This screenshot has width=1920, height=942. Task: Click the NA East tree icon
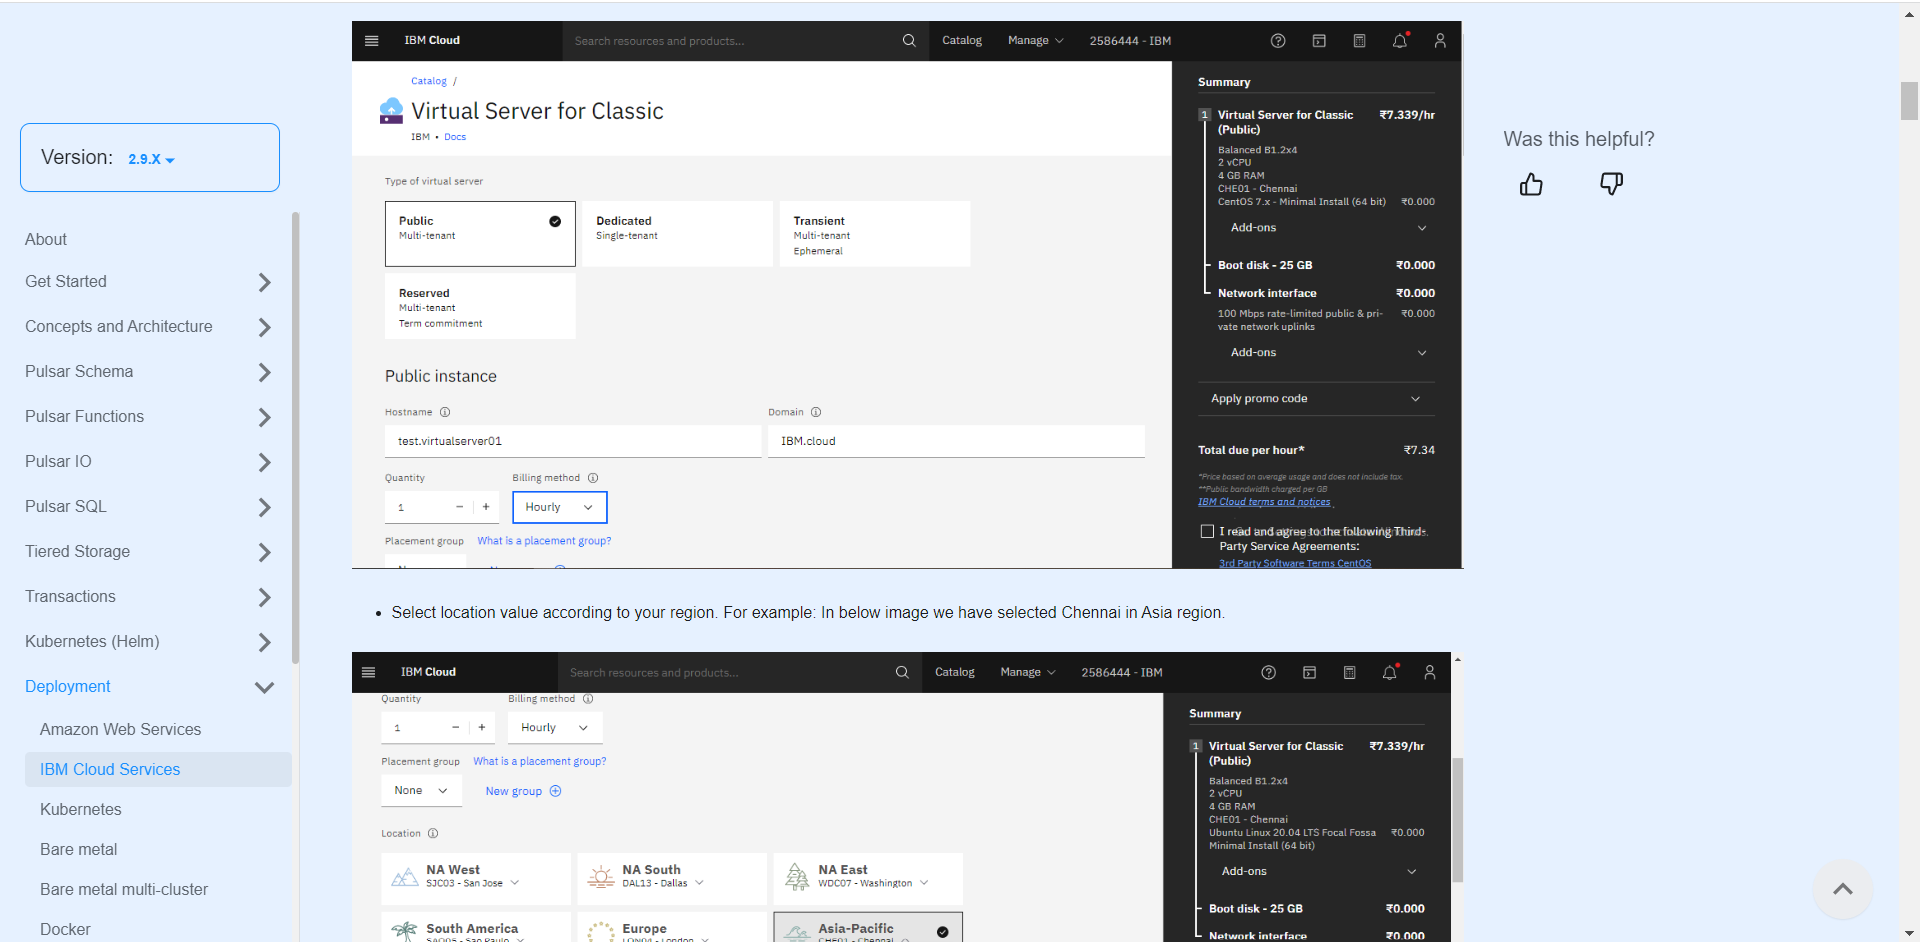click(x=797, y=877)
